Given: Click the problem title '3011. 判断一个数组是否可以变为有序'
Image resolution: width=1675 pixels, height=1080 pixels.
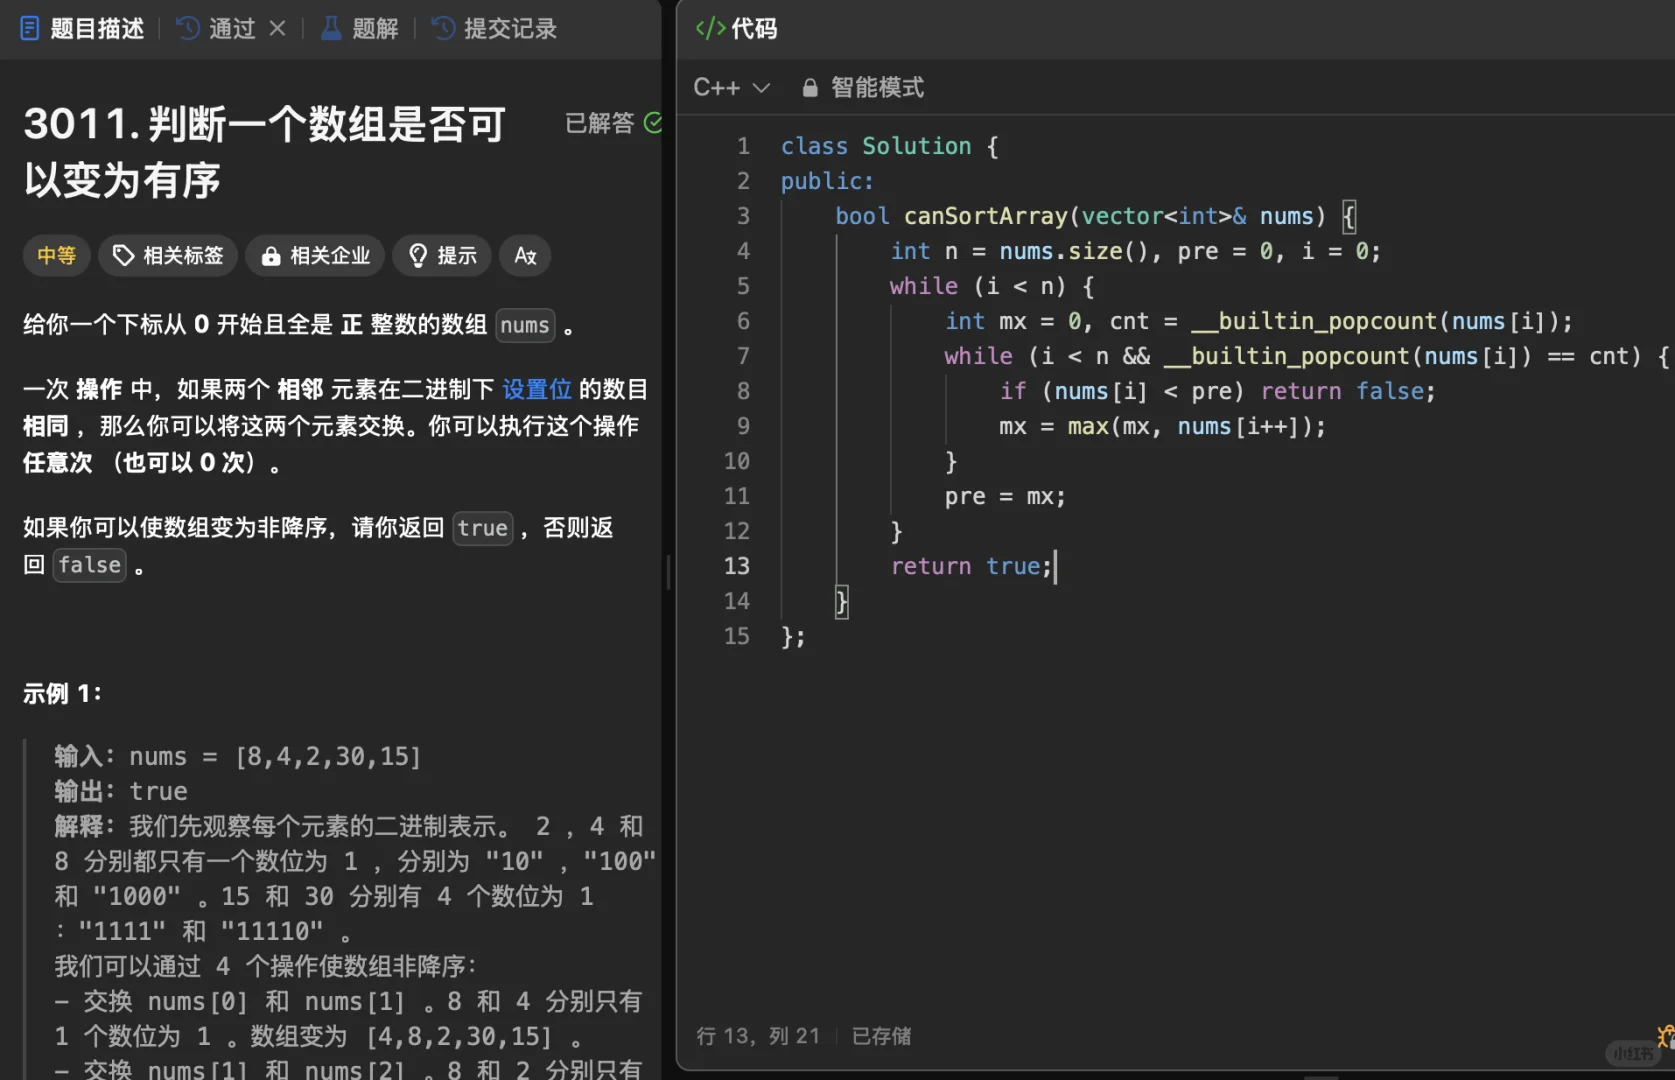Looking at the screenshot, I should coord(265,152).
